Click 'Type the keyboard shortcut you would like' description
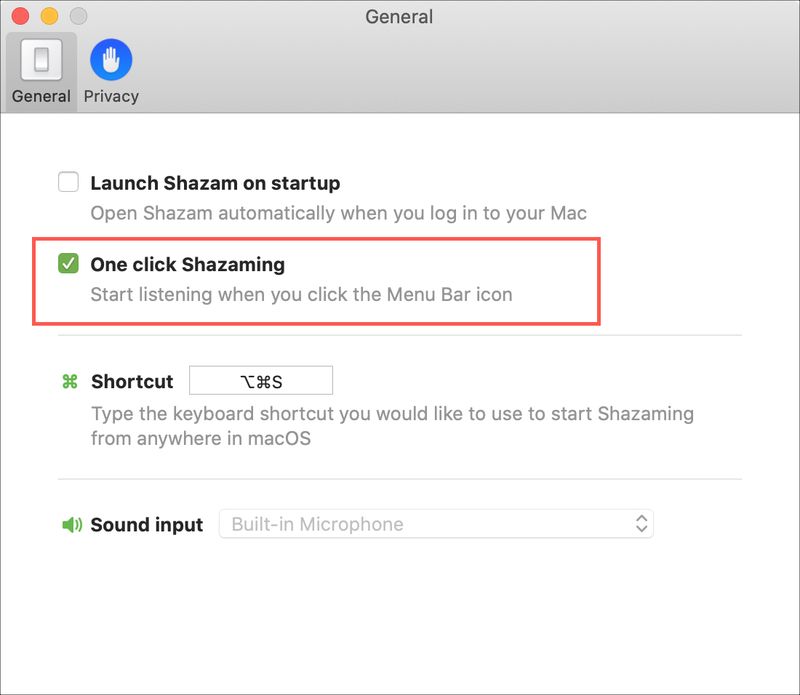Viewport: 800px width, 695px height. pos(392,426)
